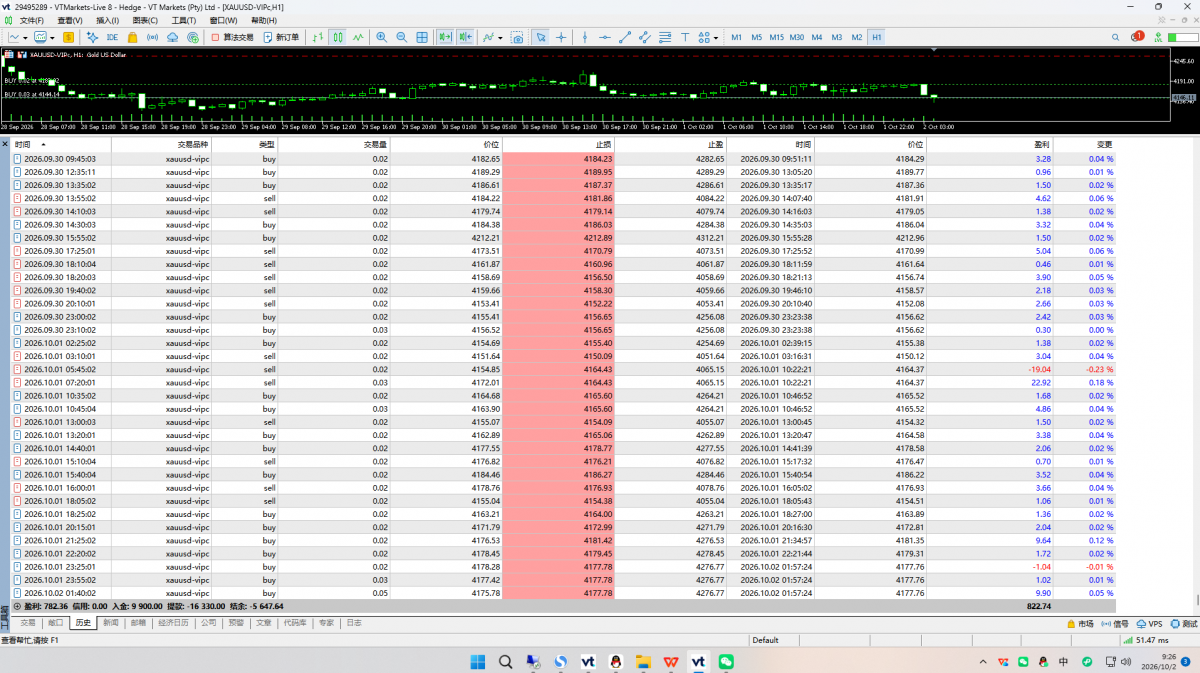Viewport: 1200px width, 673px height.
Task: Open the IDE MetaEditor icon
Action: [112, 37]
